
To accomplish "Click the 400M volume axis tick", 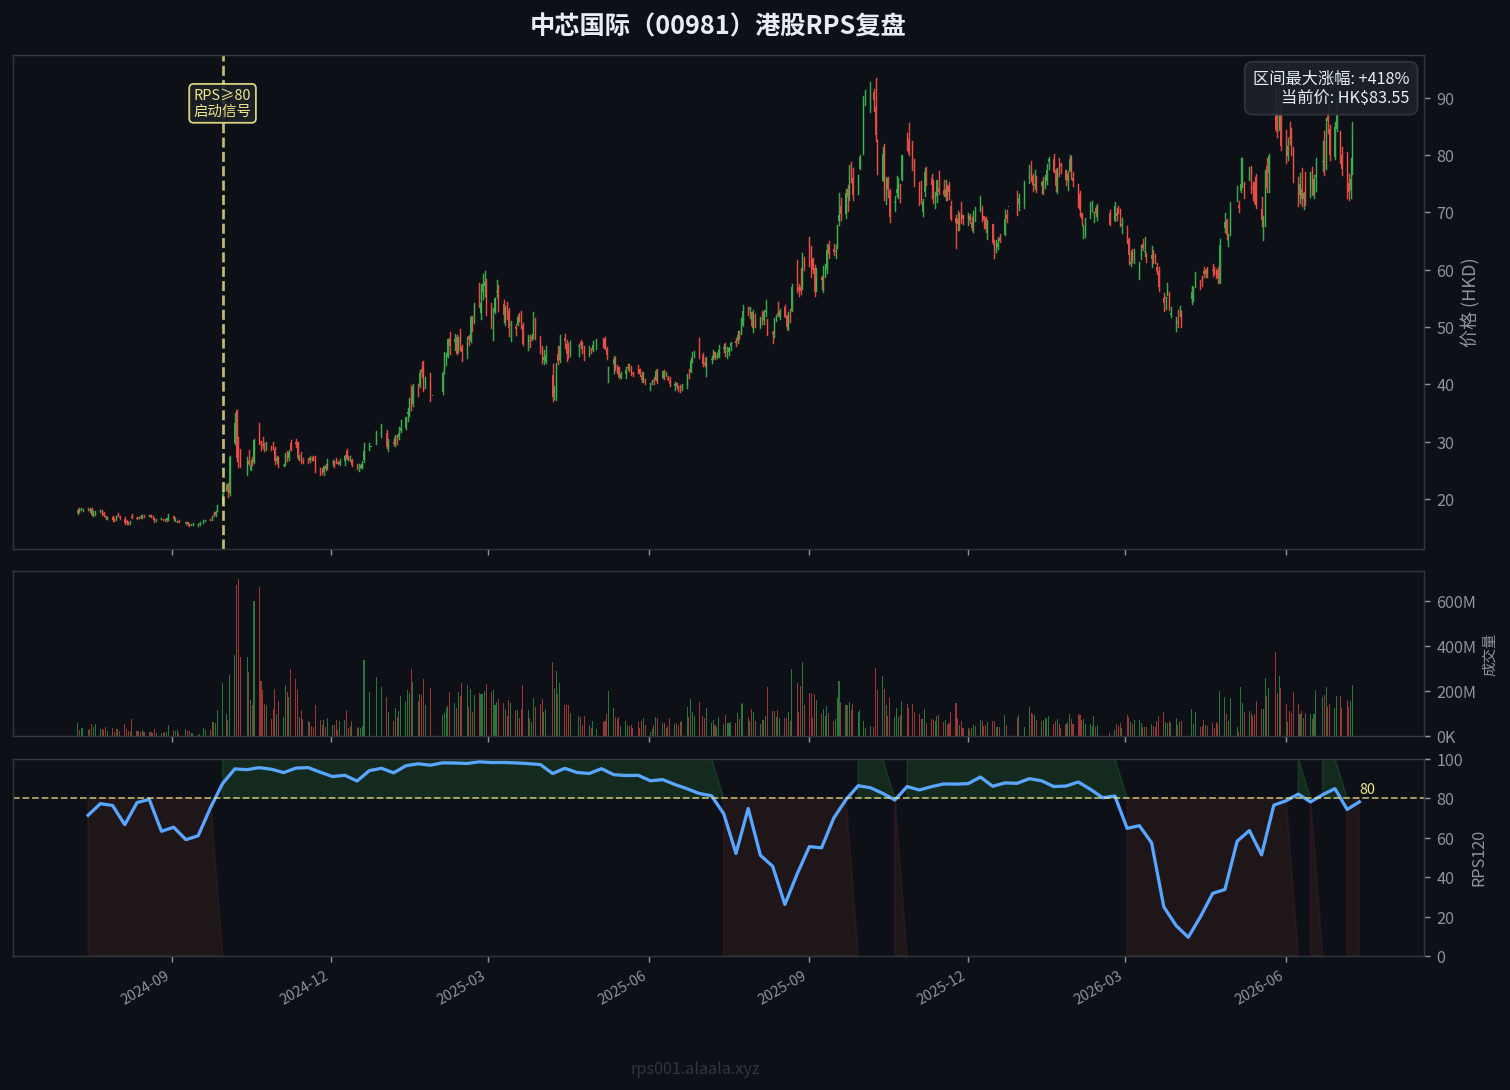I will pos(1456,647).
